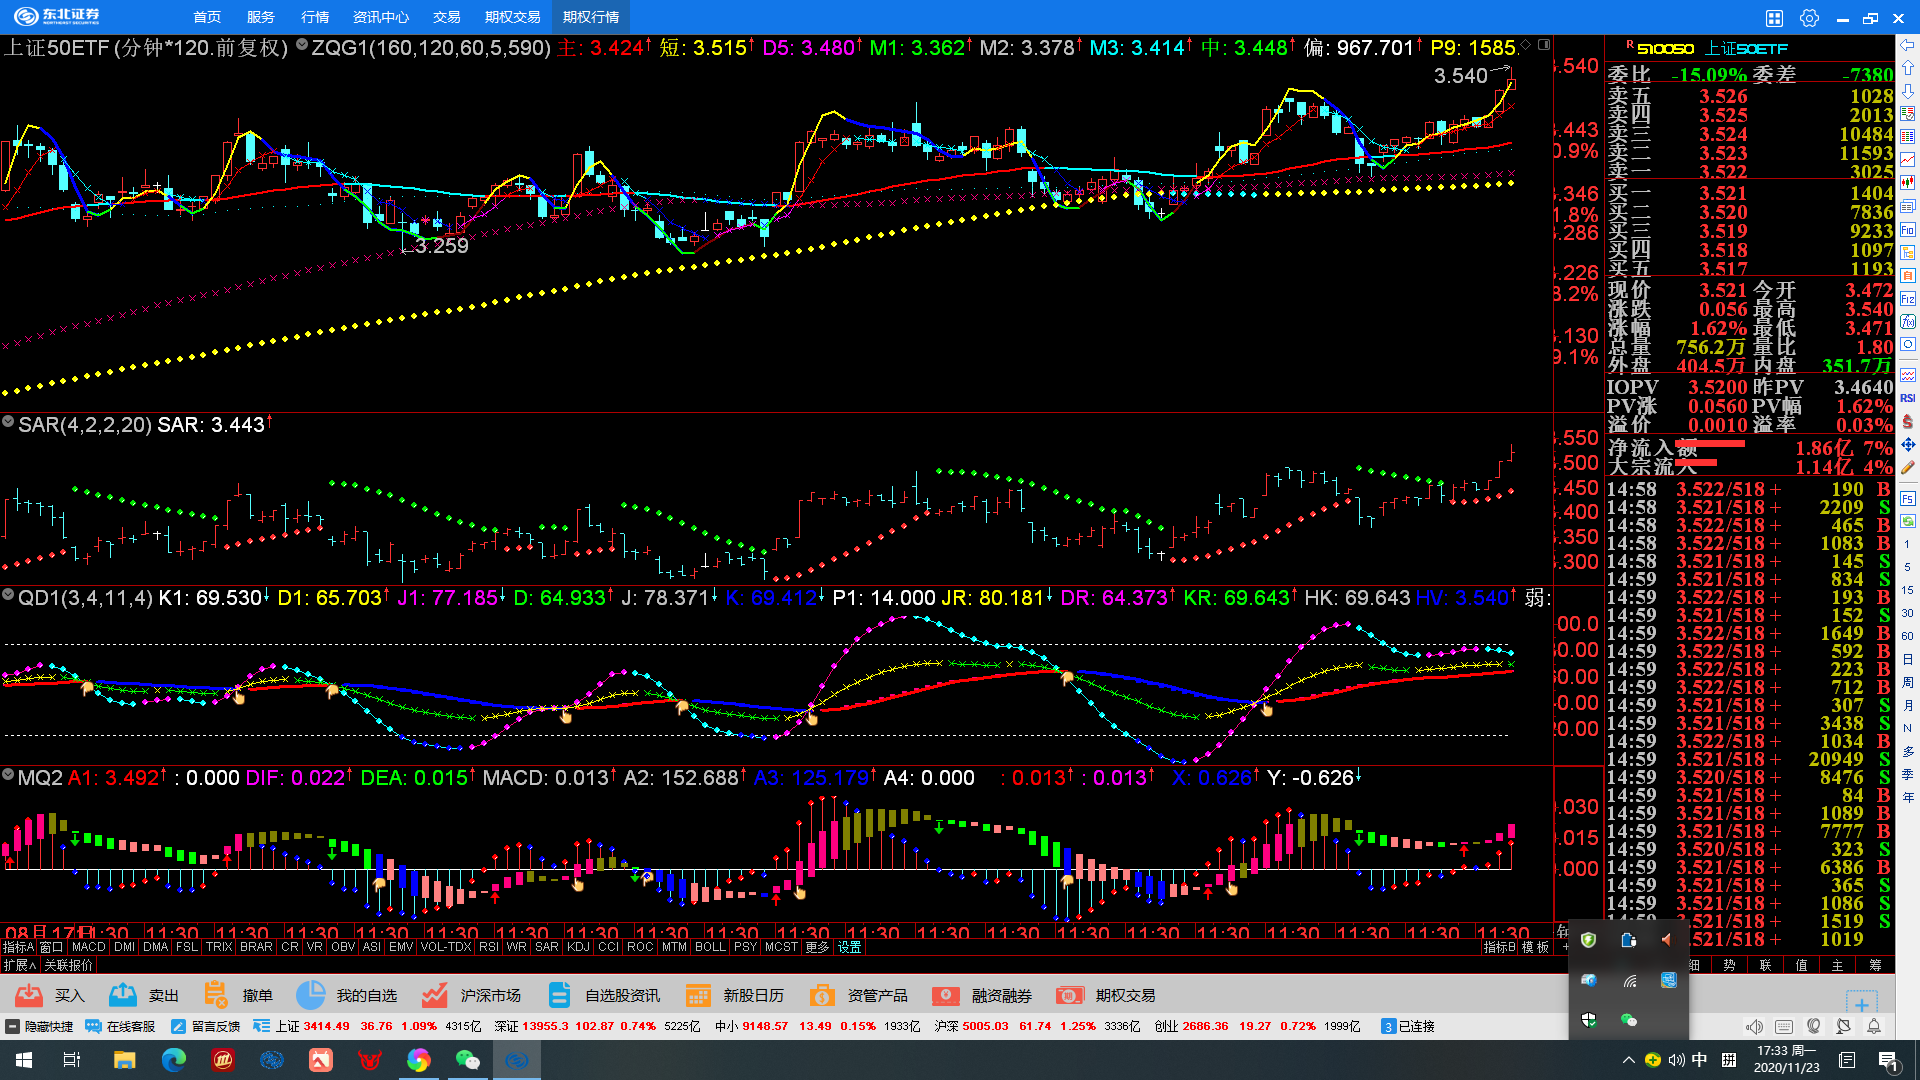
Task: Click the 卖出 sell icon
Action: pos(123,995)
